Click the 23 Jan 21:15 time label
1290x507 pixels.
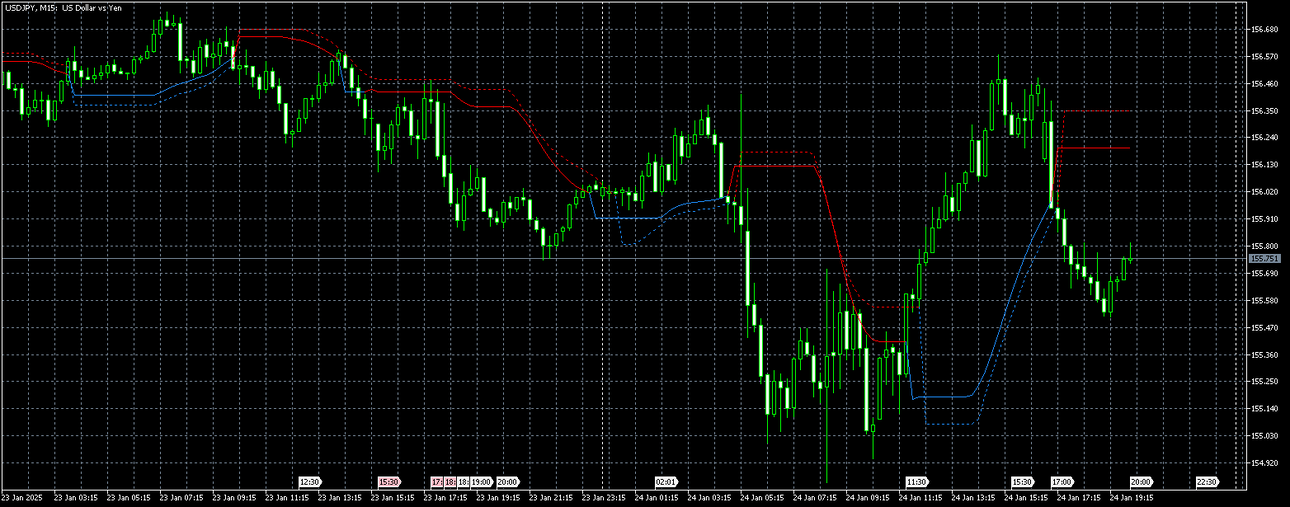point(551,496)
